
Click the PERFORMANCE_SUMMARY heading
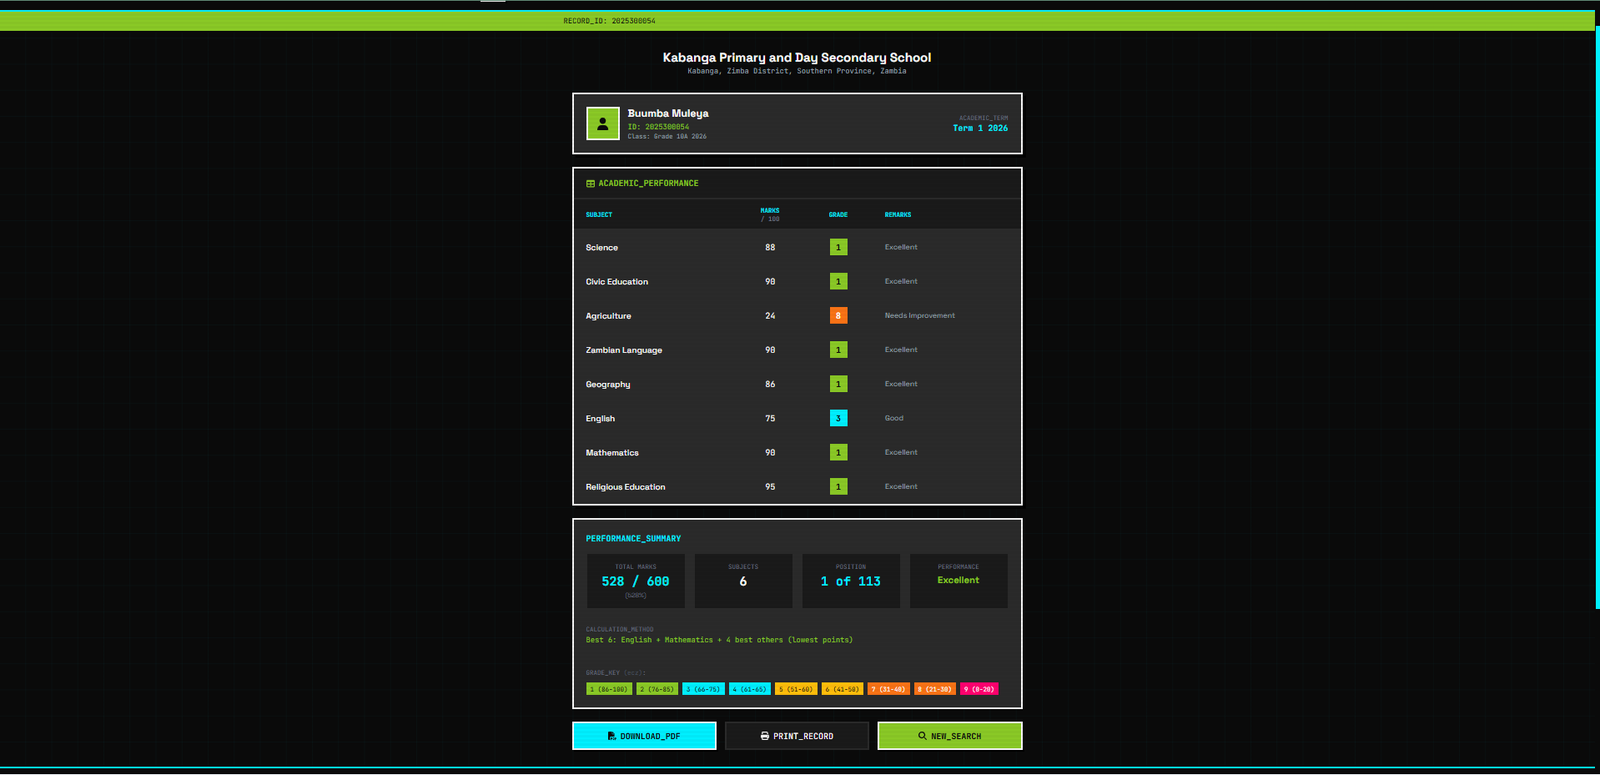(x=633, y=539)
